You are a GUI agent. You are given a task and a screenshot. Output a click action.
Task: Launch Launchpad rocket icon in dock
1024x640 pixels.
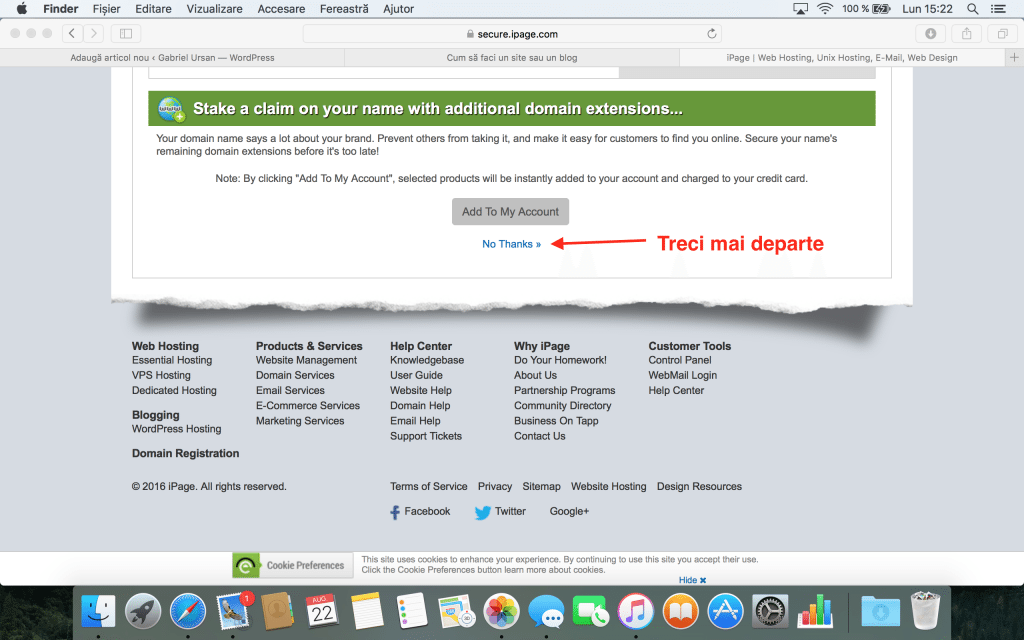click(x=143, y=612)
